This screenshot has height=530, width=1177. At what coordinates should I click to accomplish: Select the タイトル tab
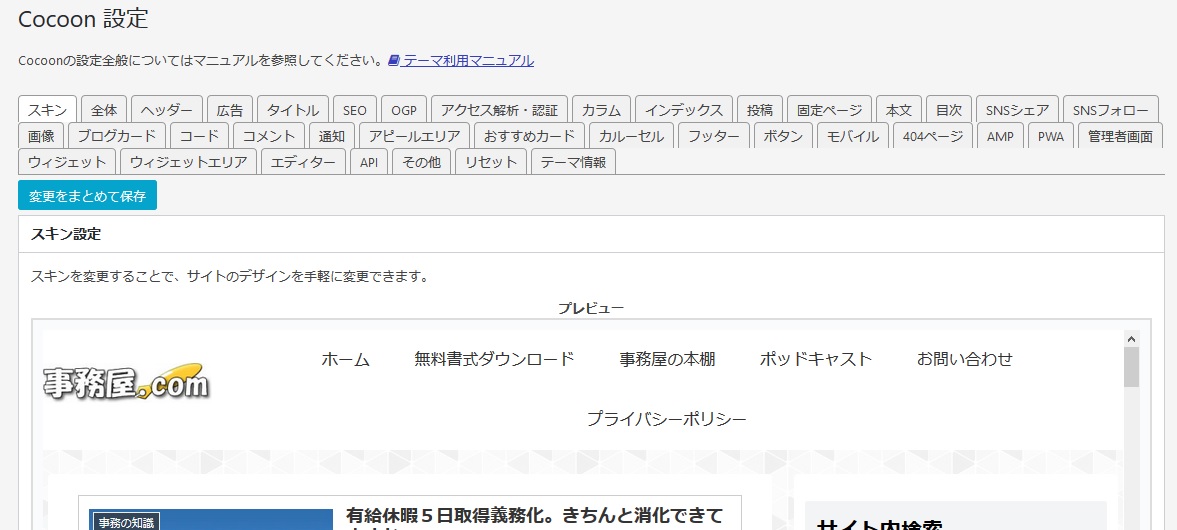pos(293,110)
